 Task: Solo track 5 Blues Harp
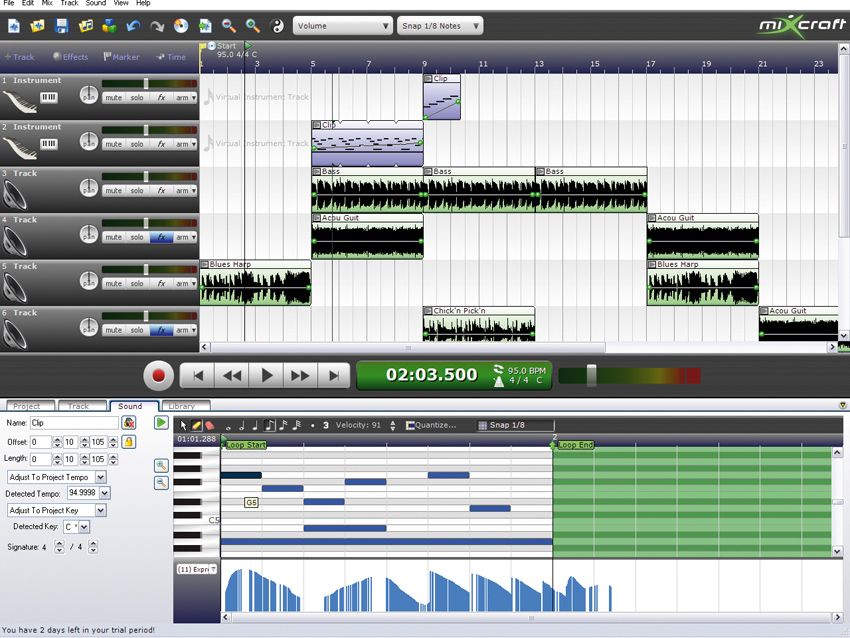tap(137, 283)
